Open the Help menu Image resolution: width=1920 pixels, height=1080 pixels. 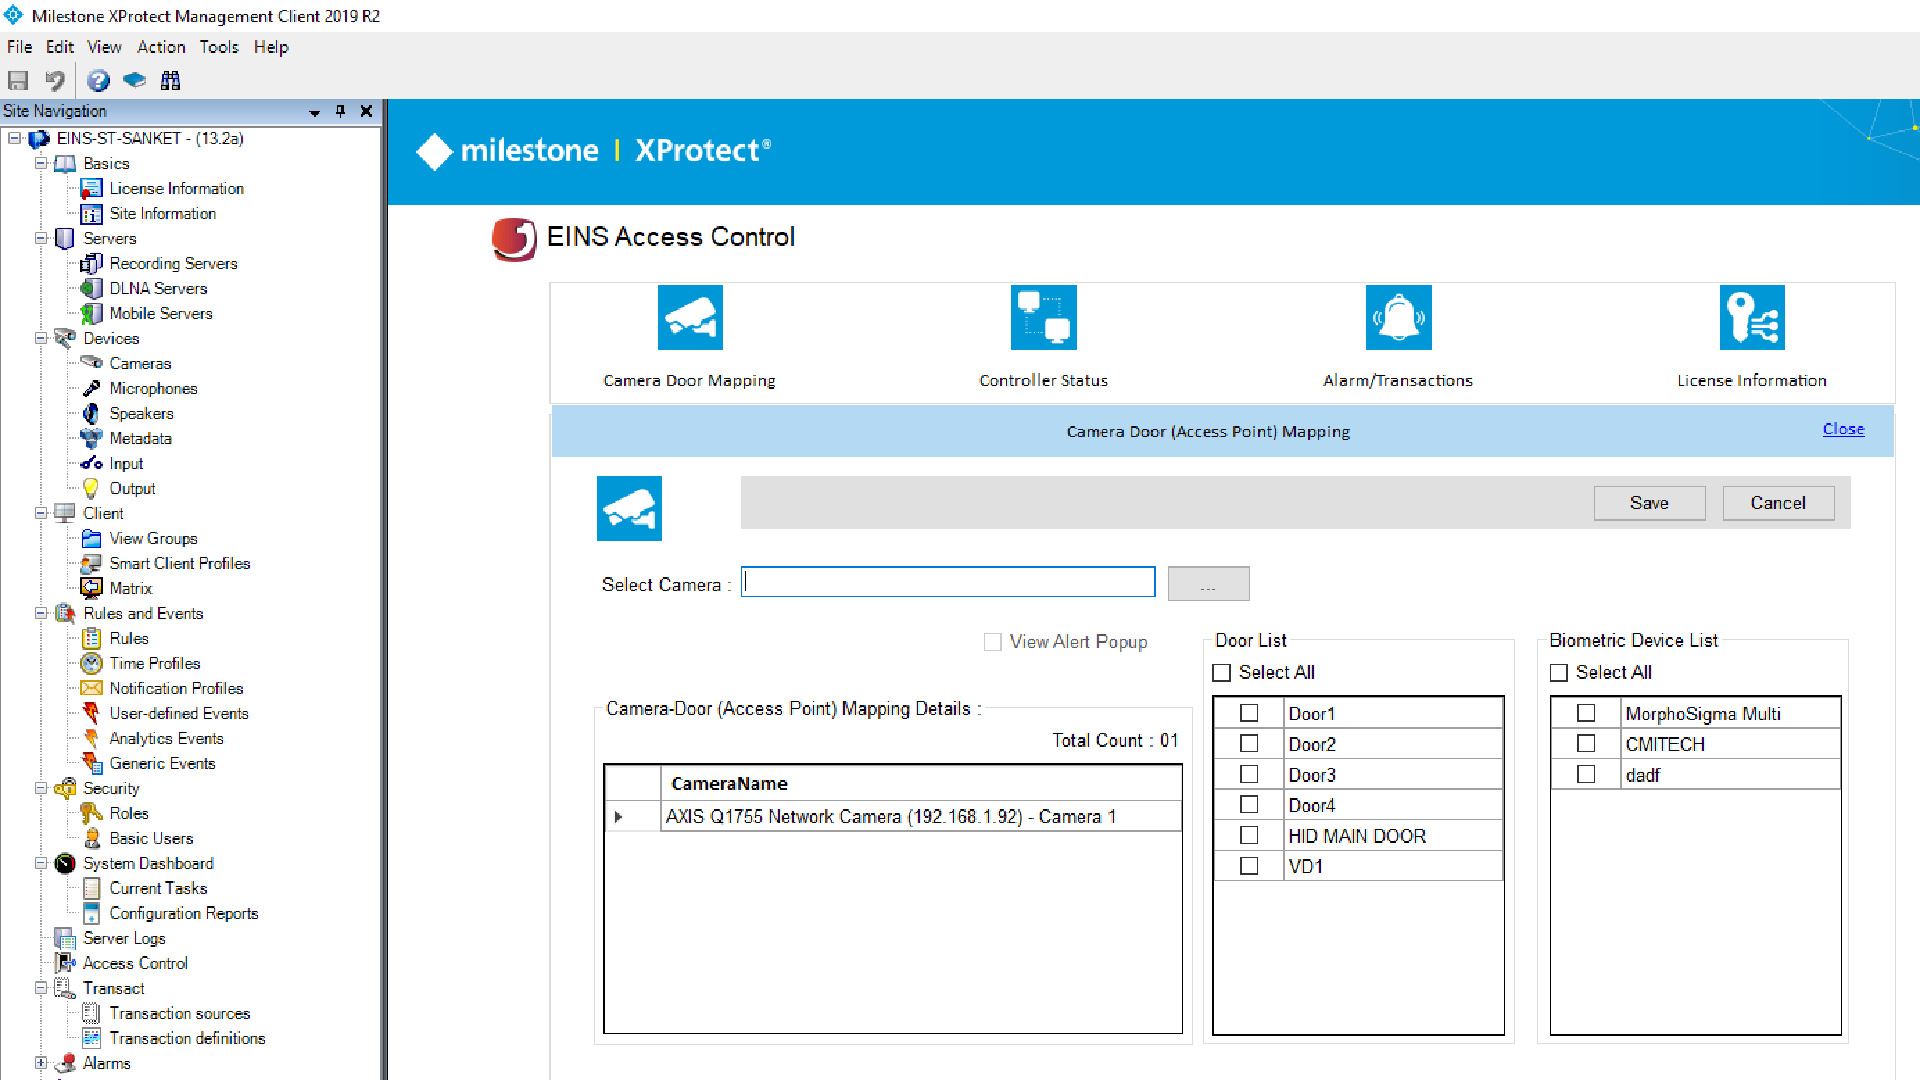click(271, 47)
